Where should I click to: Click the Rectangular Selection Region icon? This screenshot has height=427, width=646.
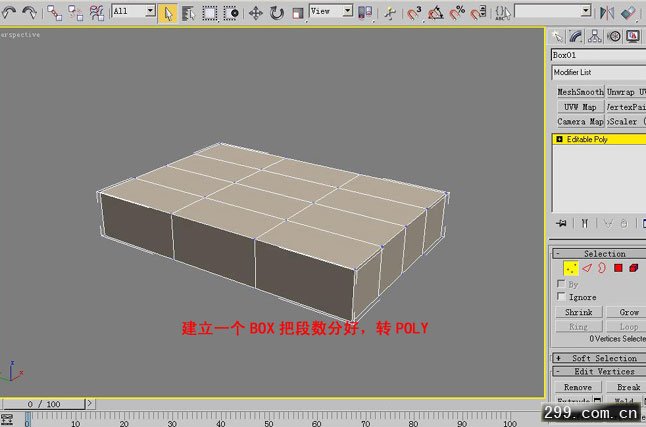pos(210,13)
